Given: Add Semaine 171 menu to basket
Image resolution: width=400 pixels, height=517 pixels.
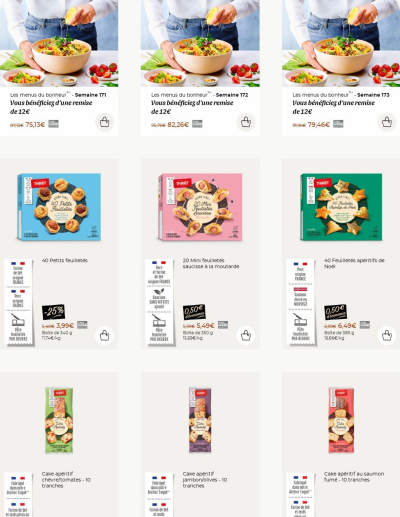Looking at the screenshot, I should [104, 122].
